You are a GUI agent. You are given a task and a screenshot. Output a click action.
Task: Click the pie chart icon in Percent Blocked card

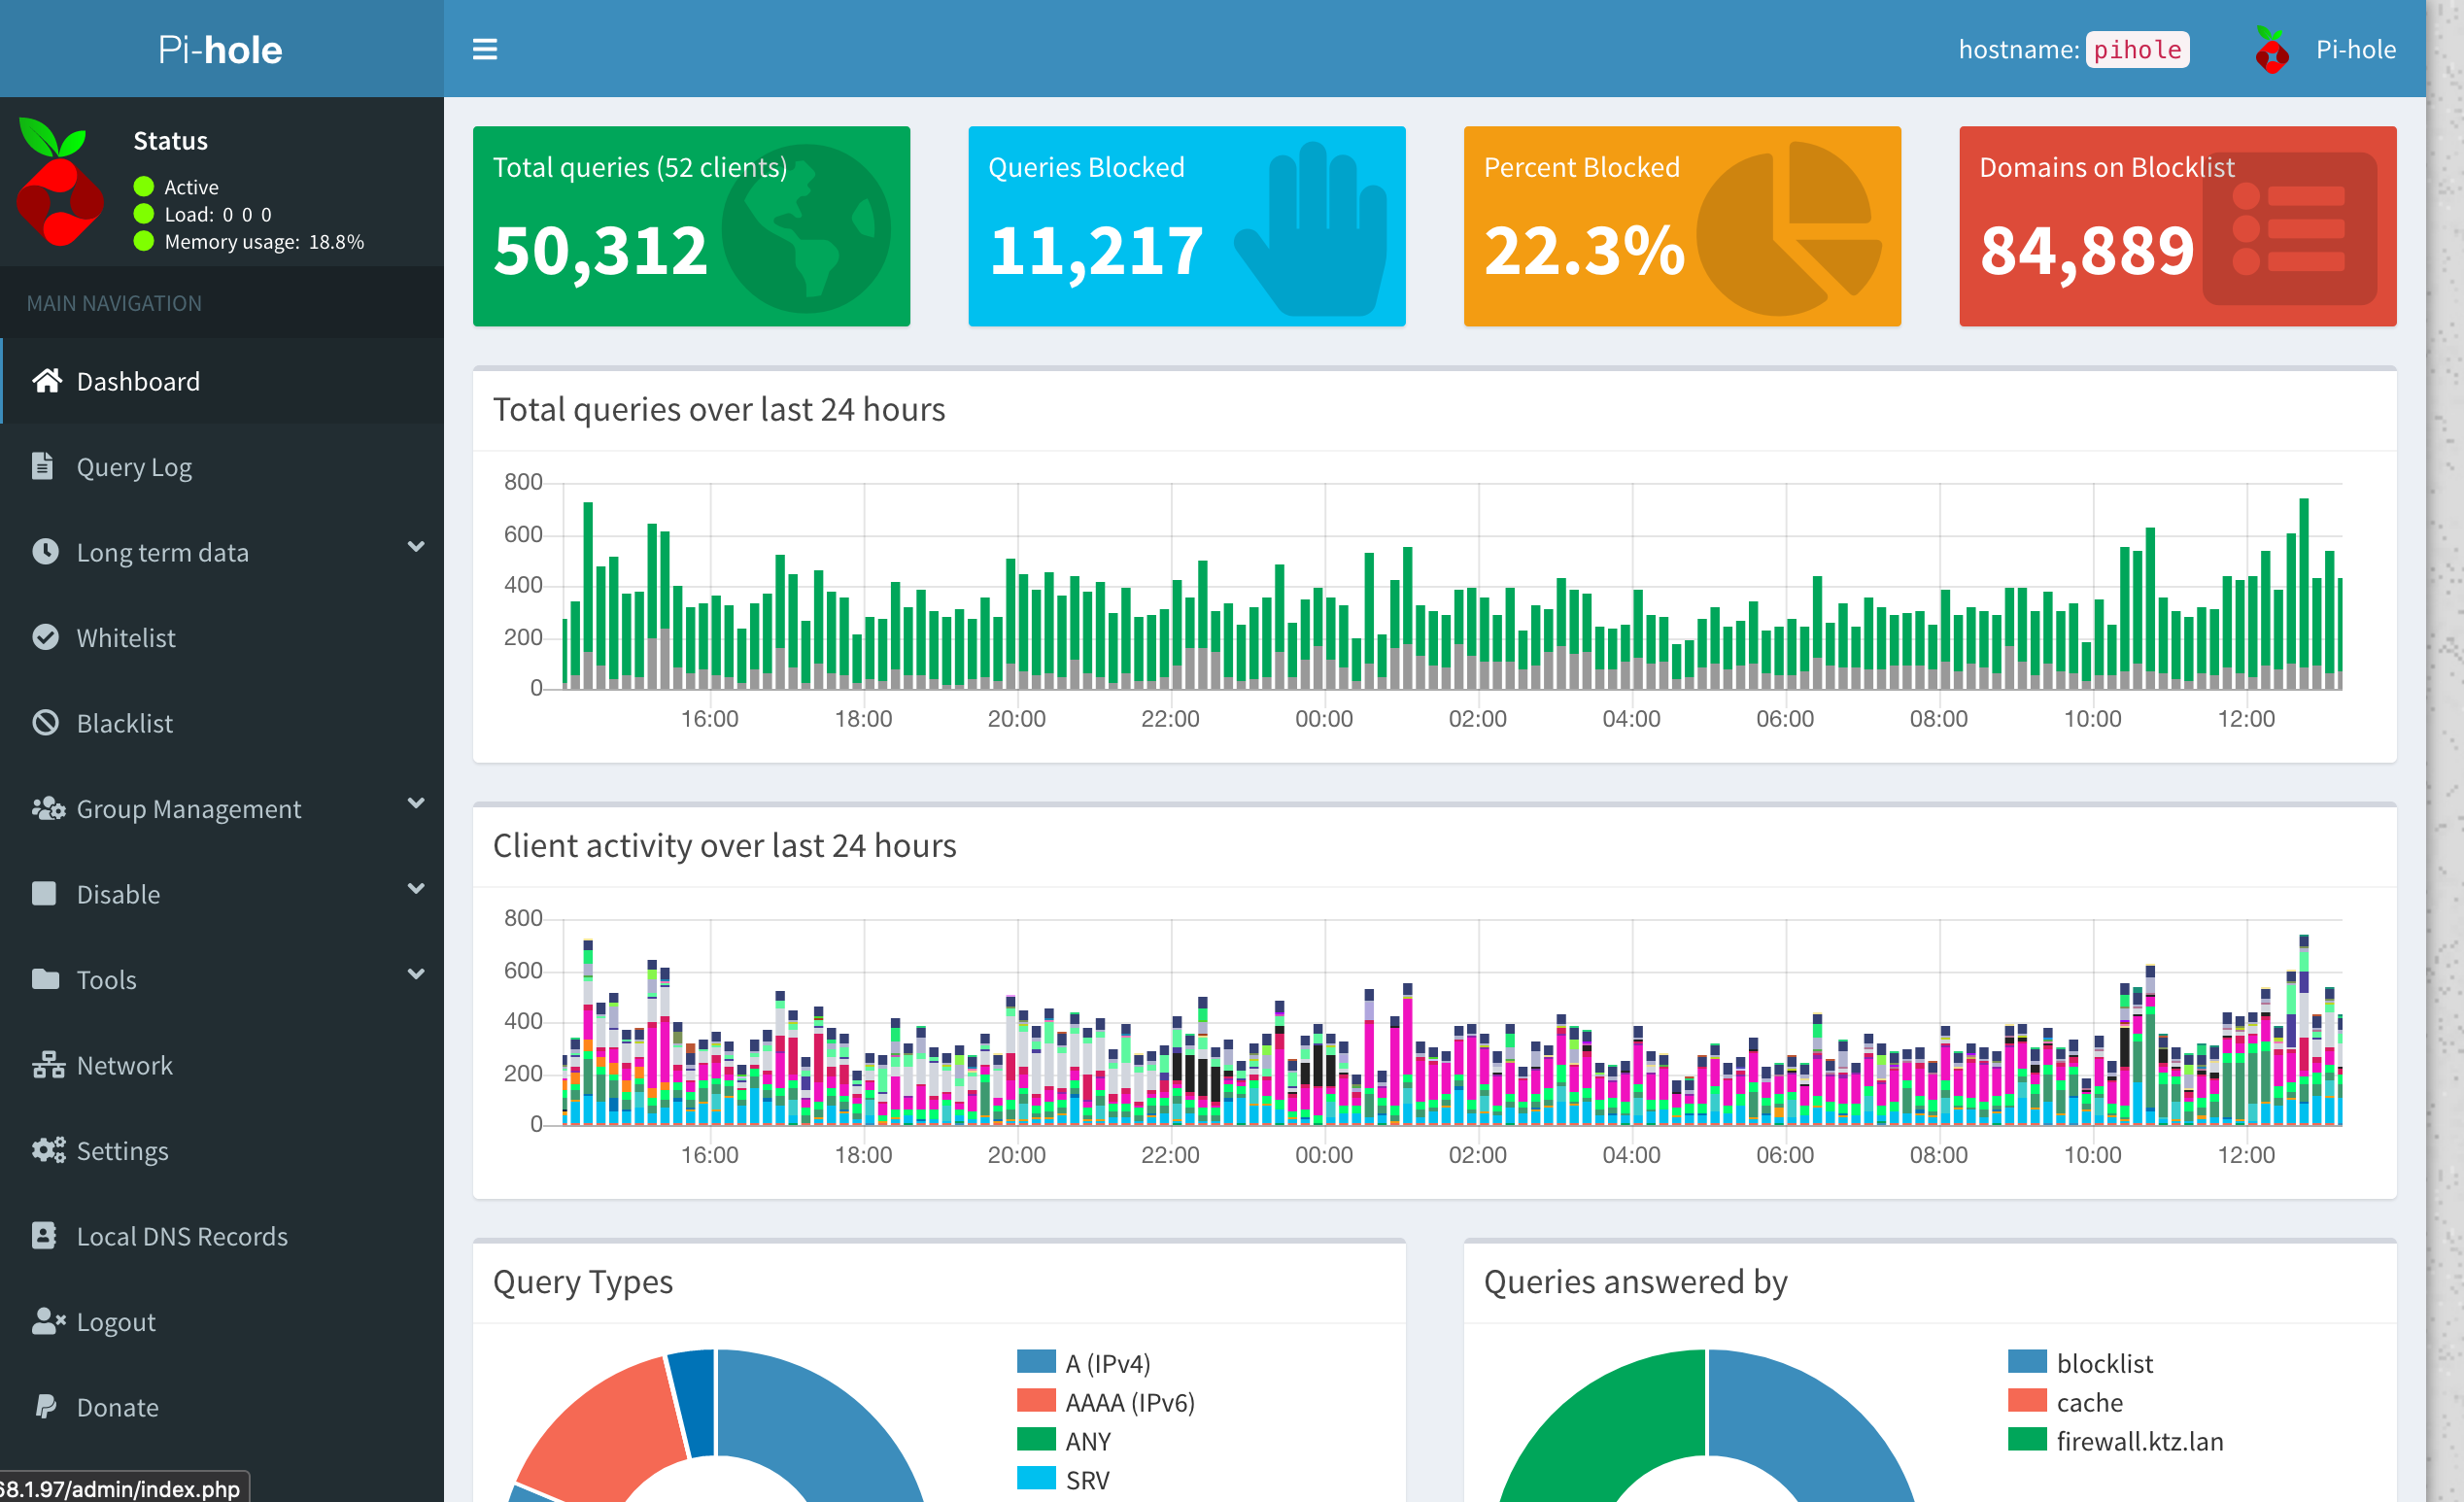(1789, 228)
